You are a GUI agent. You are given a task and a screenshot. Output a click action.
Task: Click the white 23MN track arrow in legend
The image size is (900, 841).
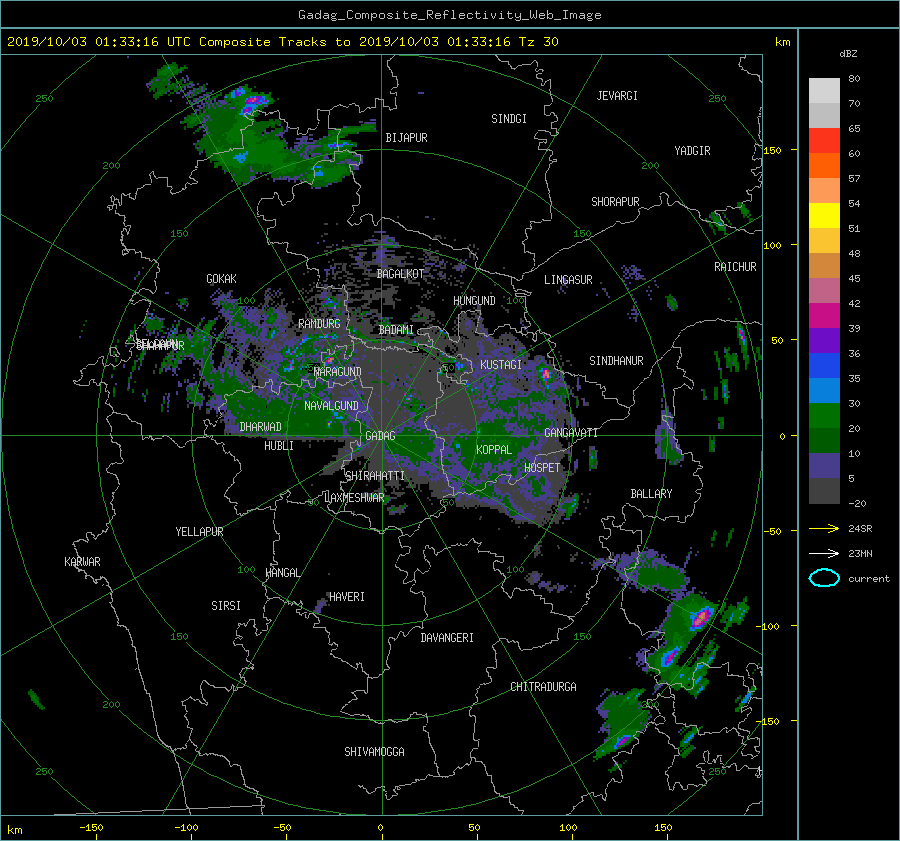824,553
